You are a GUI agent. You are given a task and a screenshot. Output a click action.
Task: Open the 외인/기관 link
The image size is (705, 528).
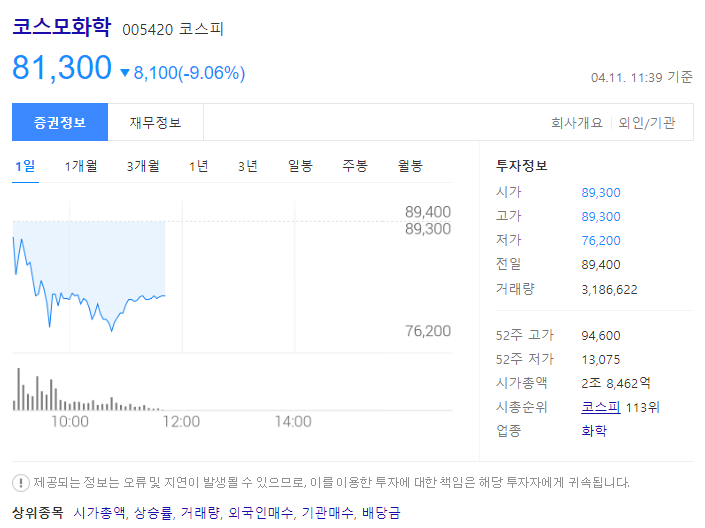647,122
